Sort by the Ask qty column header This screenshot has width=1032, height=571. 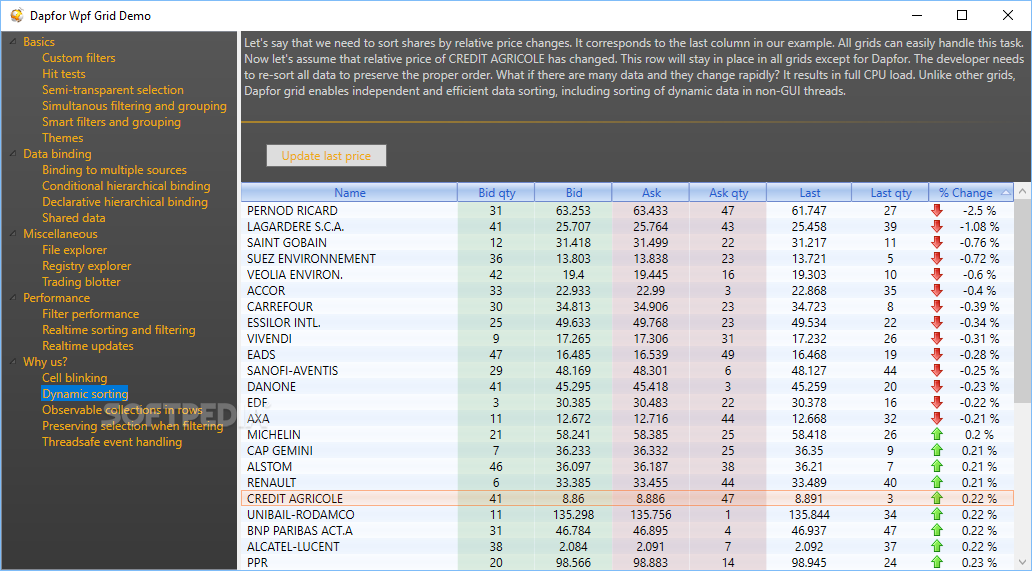(x=728, y=193)
